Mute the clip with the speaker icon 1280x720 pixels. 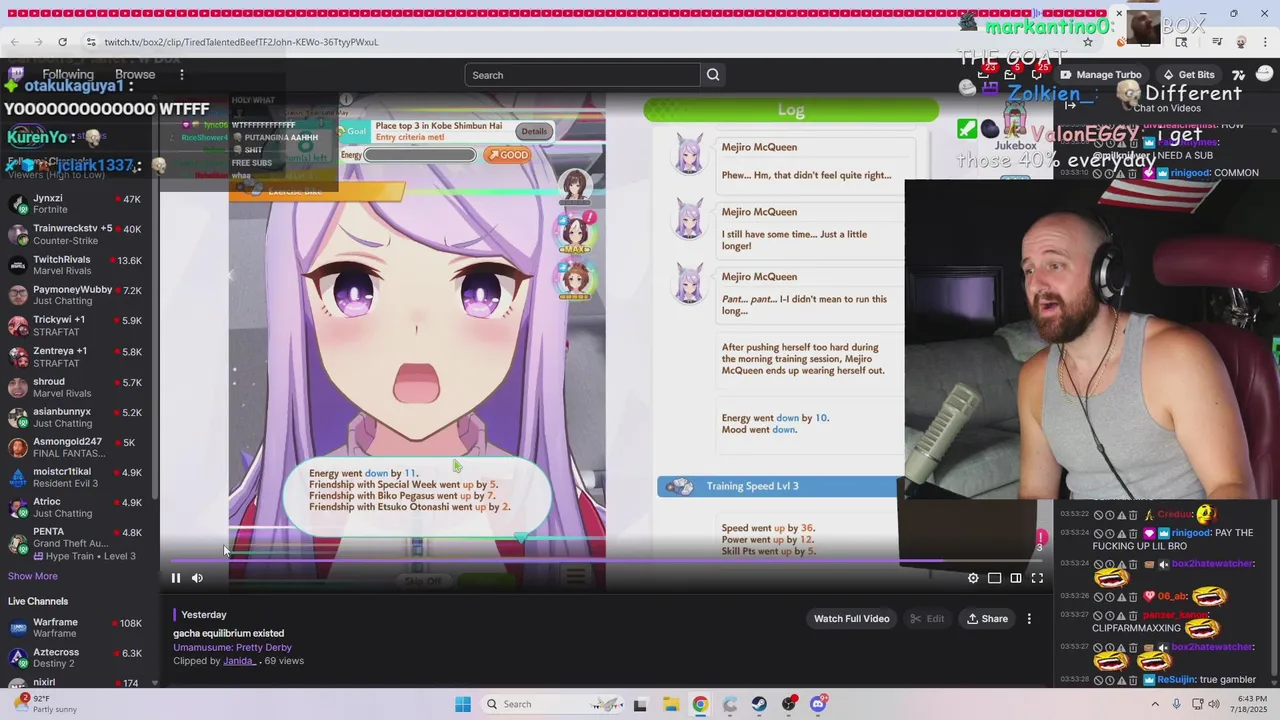point(197,578)
